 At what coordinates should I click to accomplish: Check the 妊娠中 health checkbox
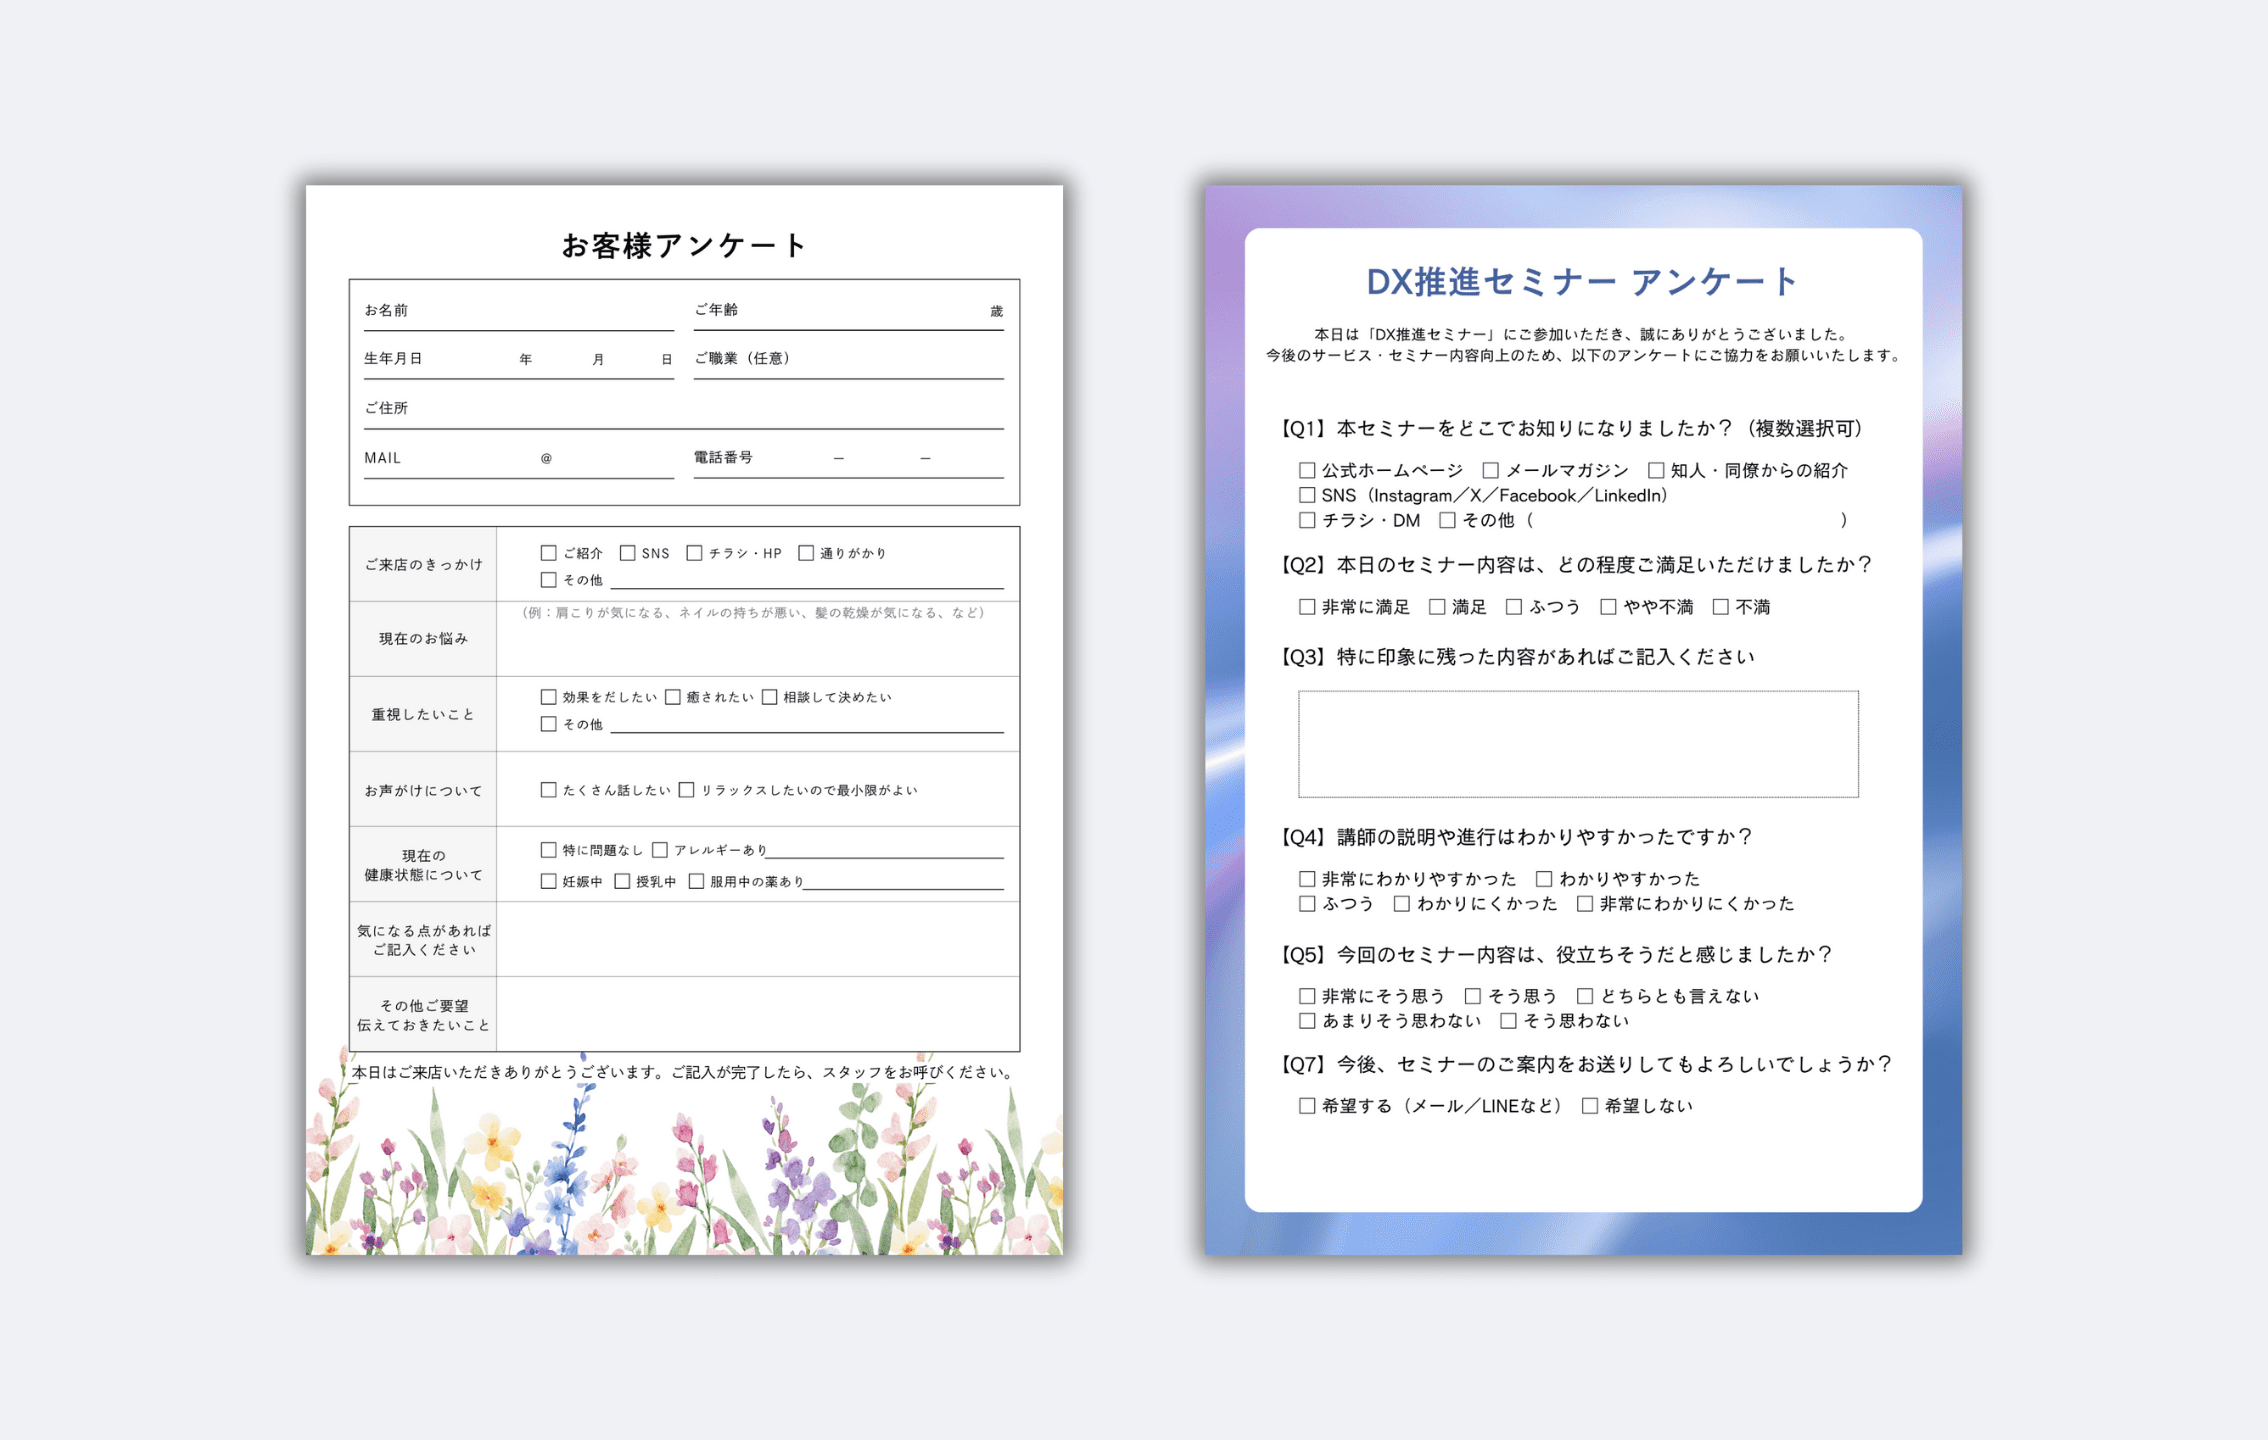549,884
